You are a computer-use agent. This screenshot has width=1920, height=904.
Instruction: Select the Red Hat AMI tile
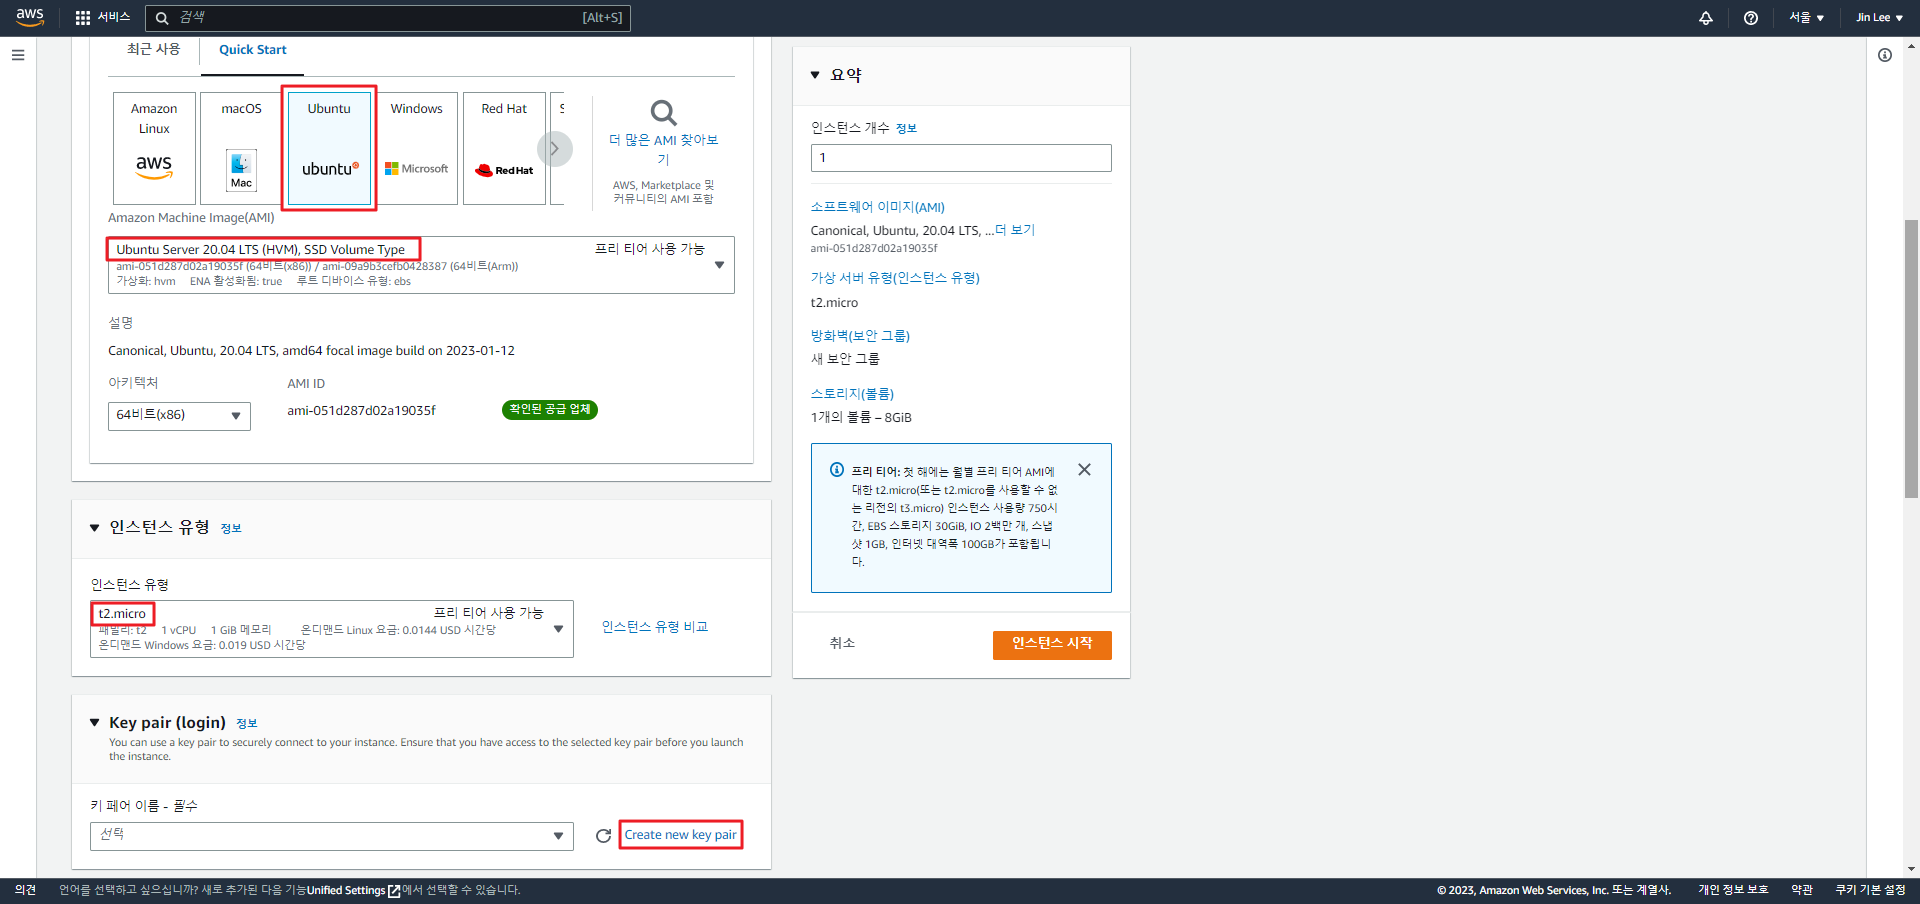[504, 148]
